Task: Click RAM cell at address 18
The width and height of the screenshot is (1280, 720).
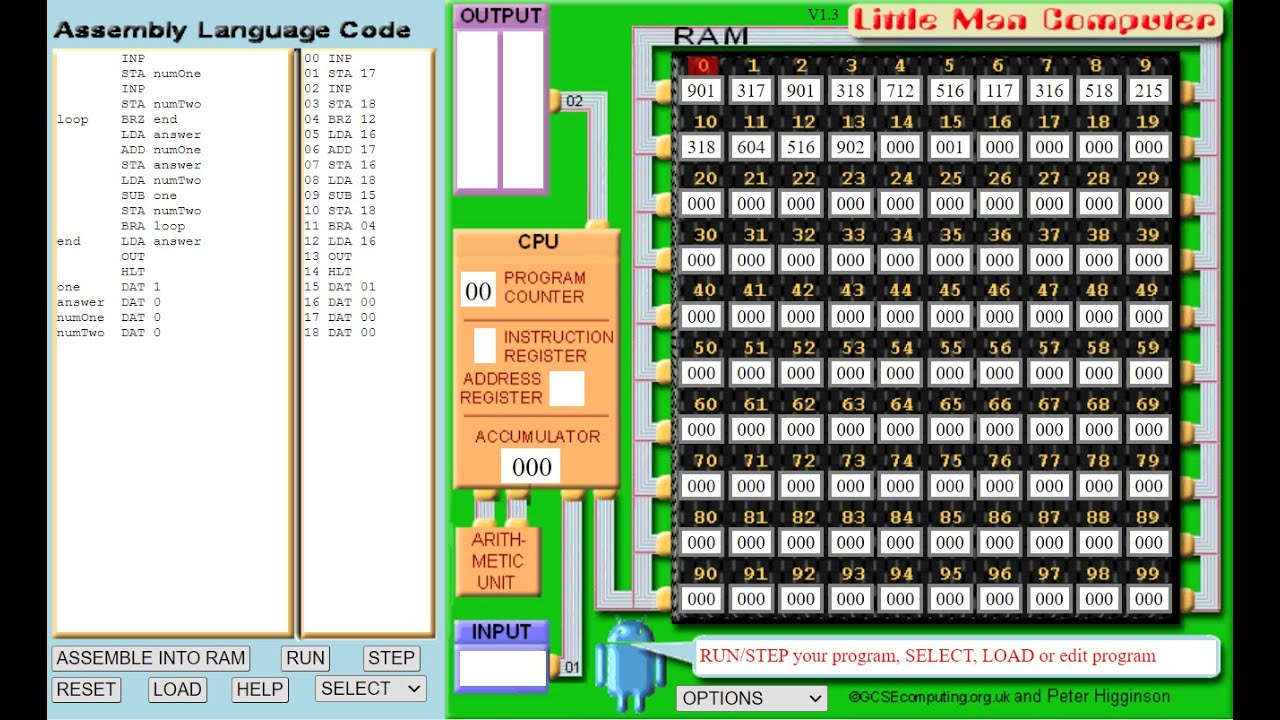Action: [1098, 147]
